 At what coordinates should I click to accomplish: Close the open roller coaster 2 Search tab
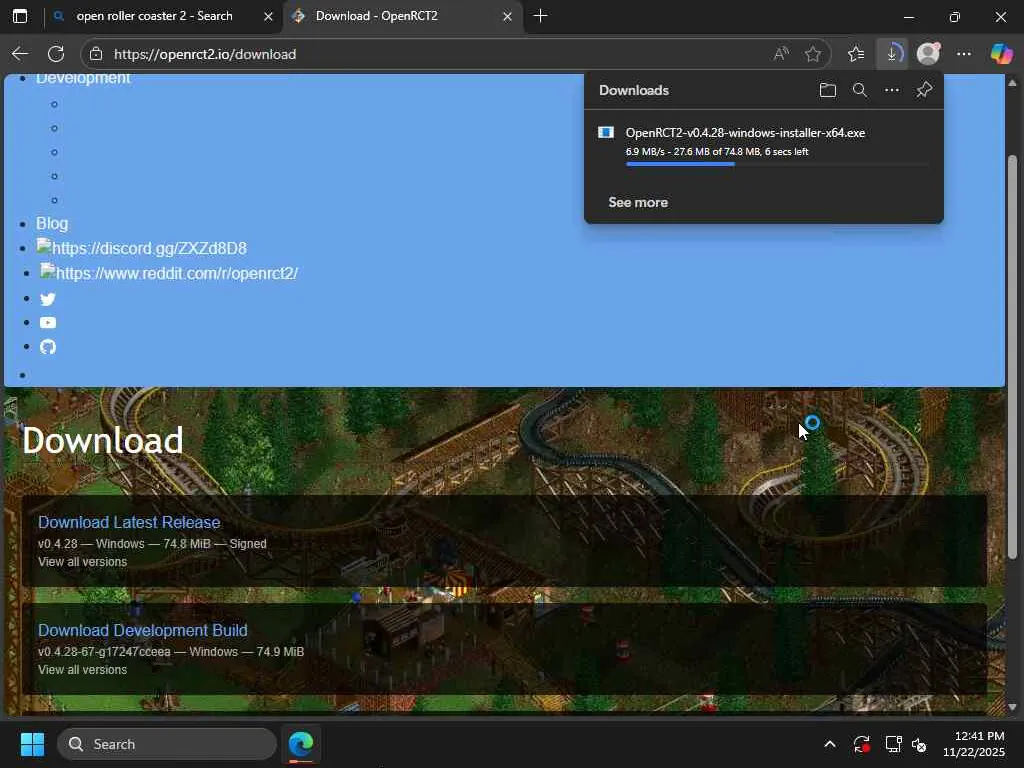pos(268,16)
